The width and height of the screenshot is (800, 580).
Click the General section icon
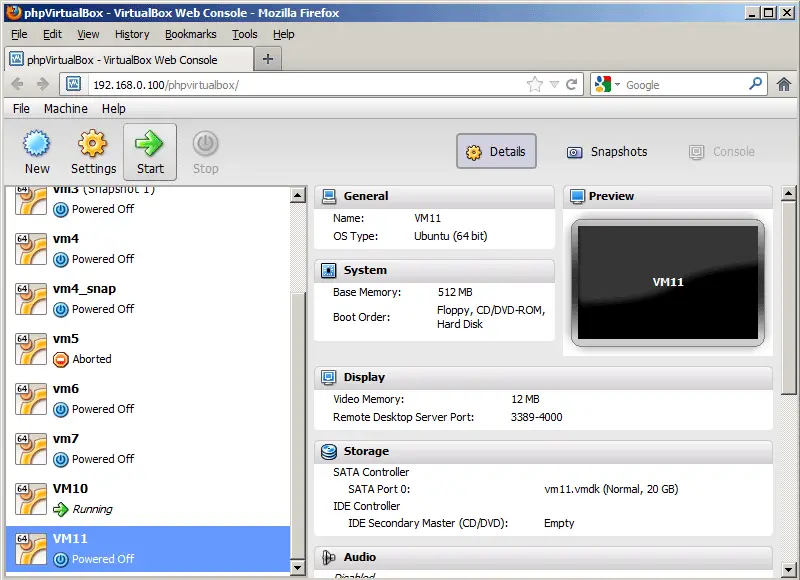[x=329, y=196]
